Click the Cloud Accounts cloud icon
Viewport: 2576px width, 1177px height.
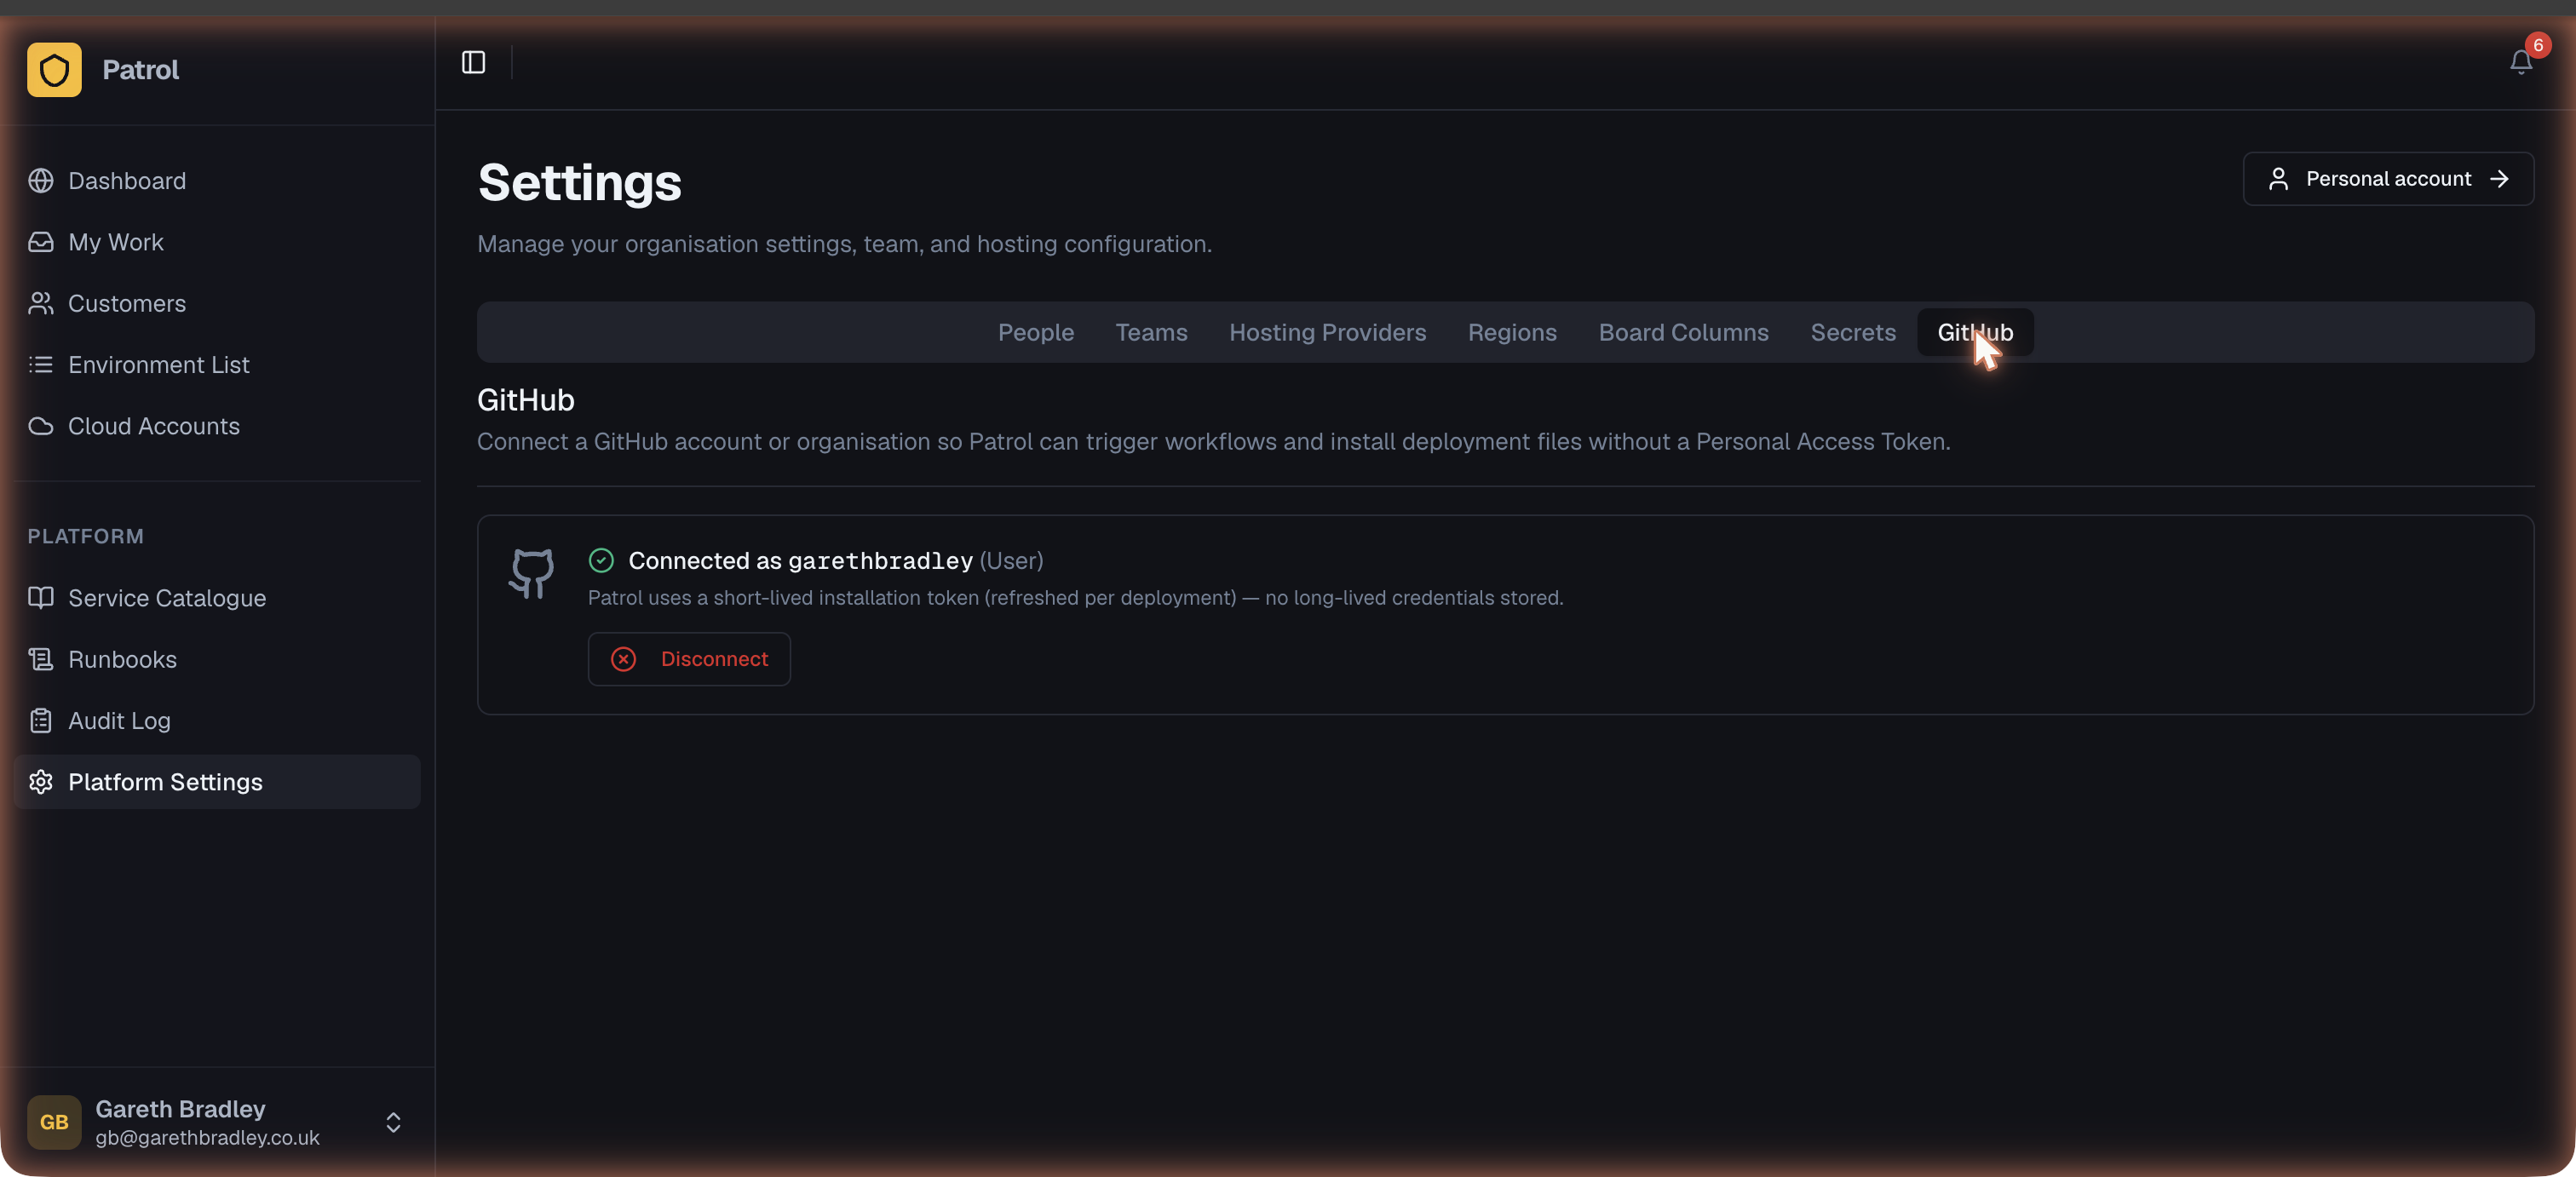tap(41, 426)
